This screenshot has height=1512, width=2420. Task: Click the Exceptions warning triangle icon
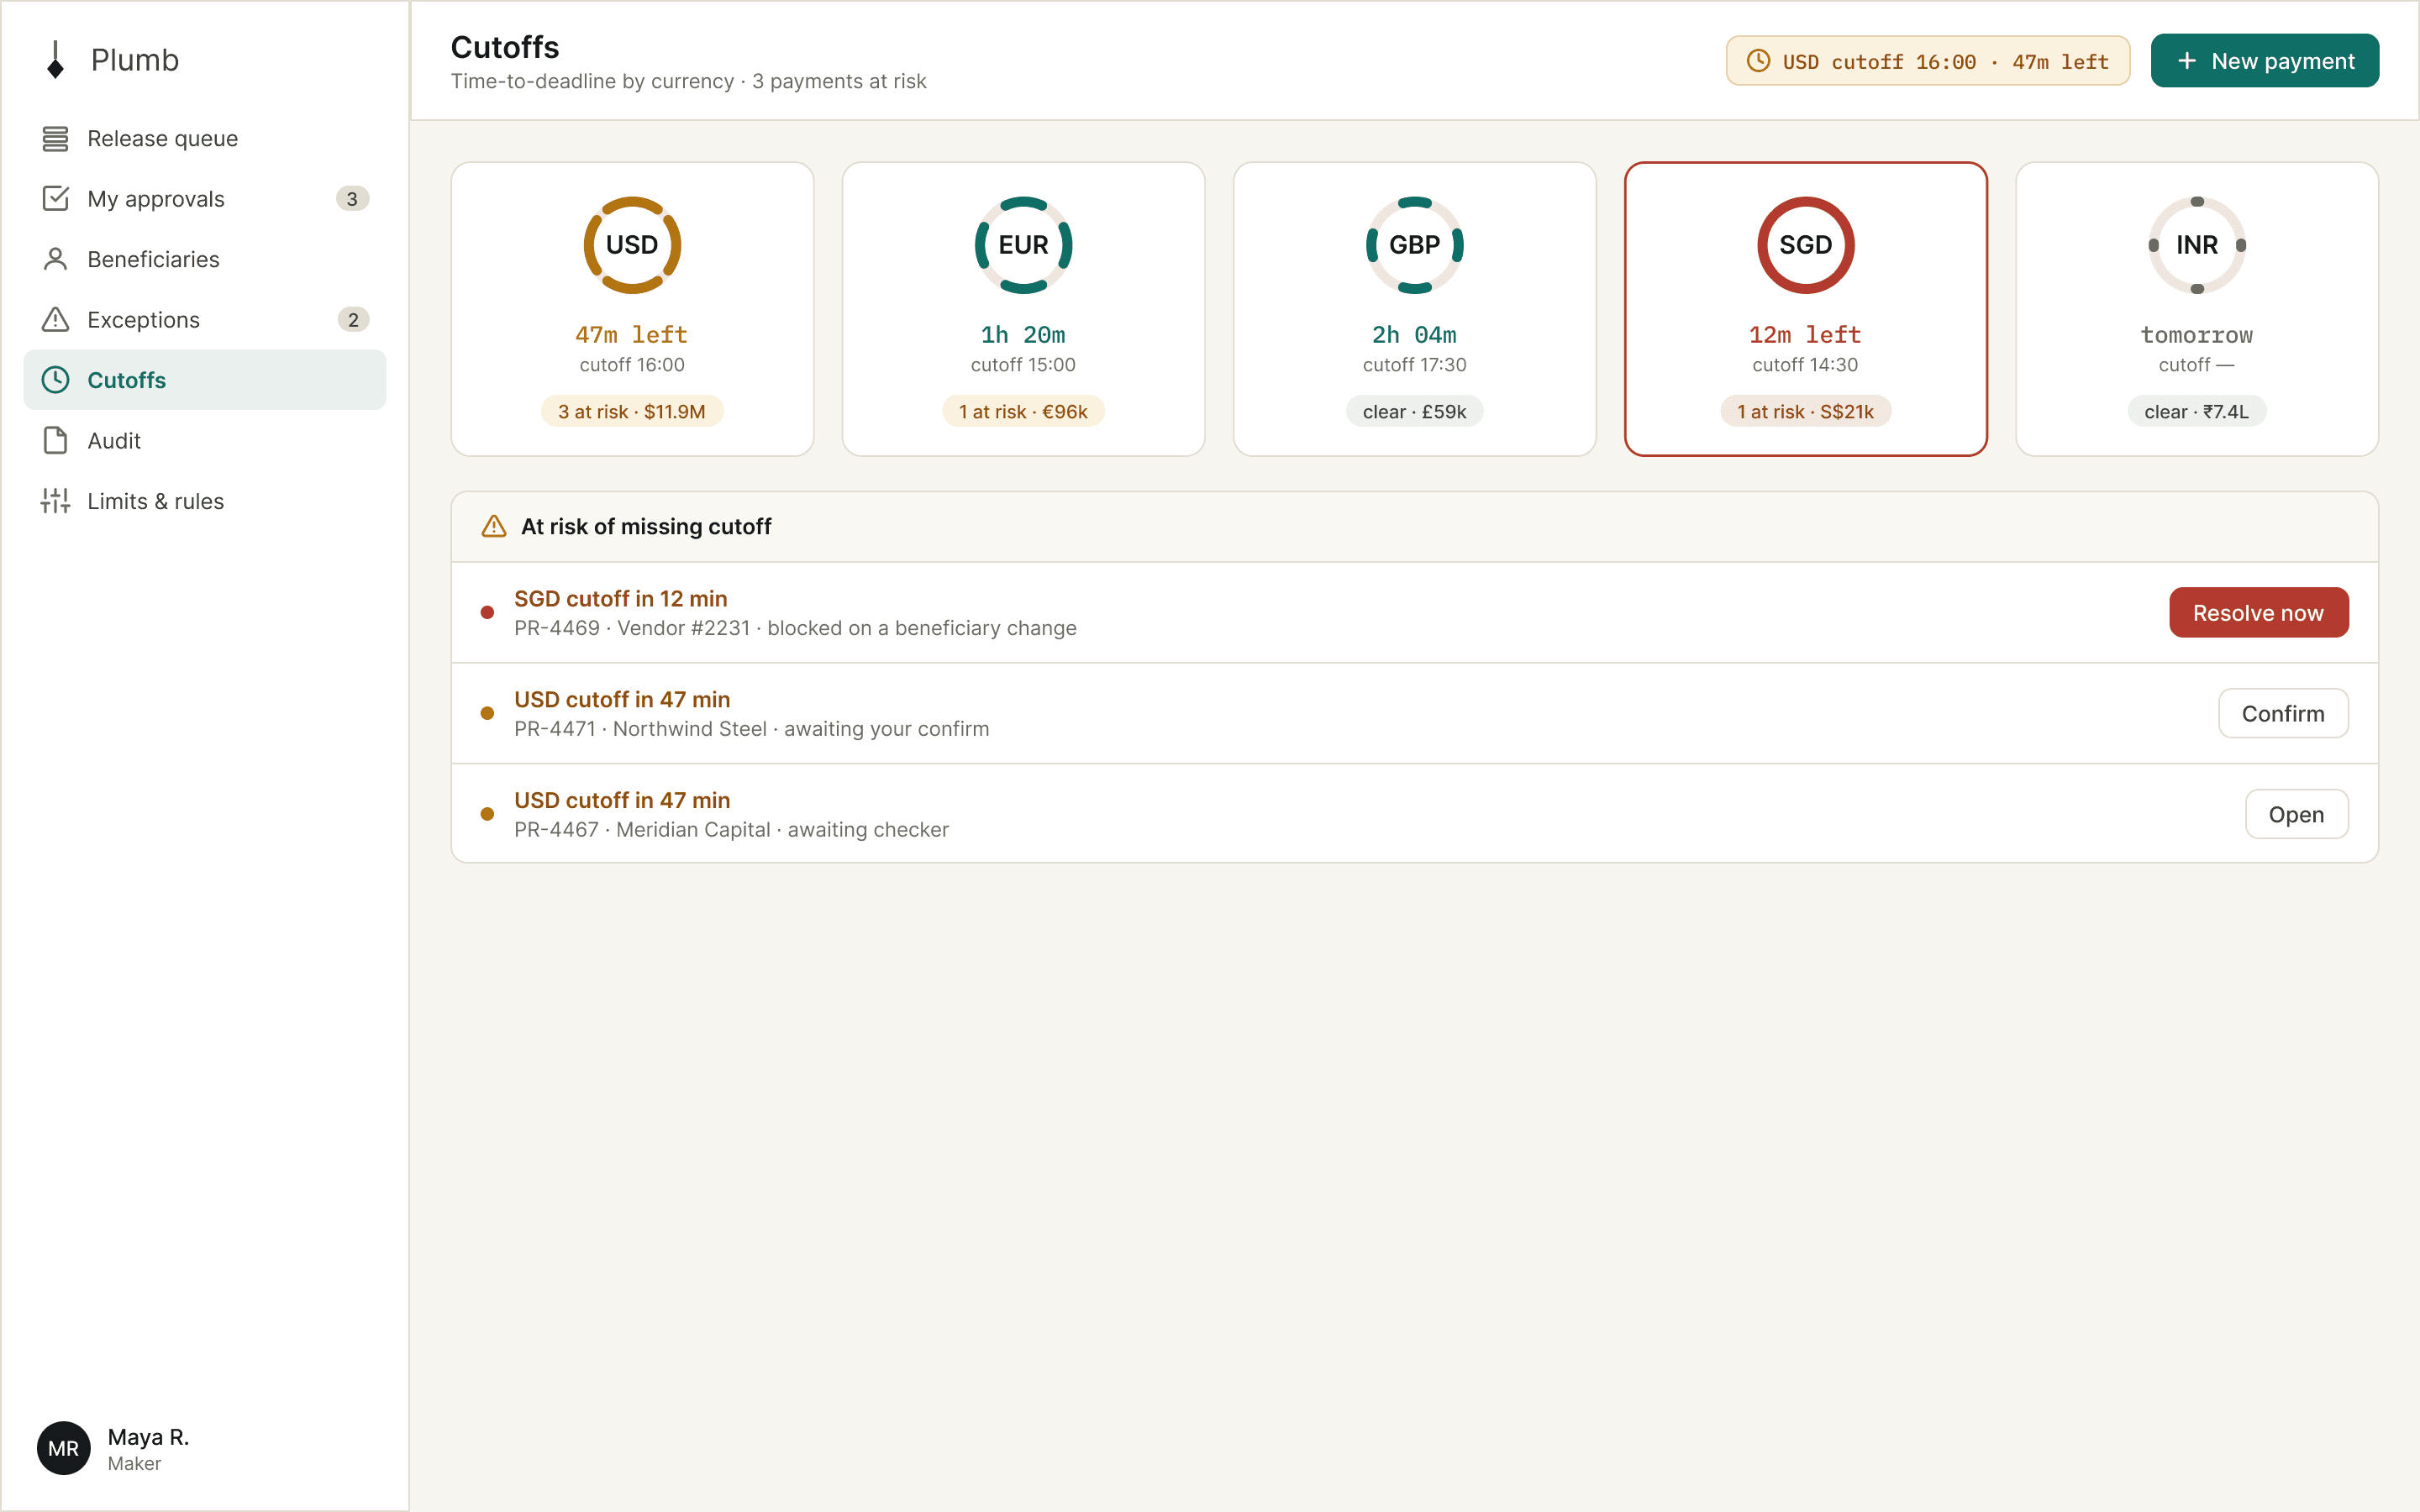(56, 320)
